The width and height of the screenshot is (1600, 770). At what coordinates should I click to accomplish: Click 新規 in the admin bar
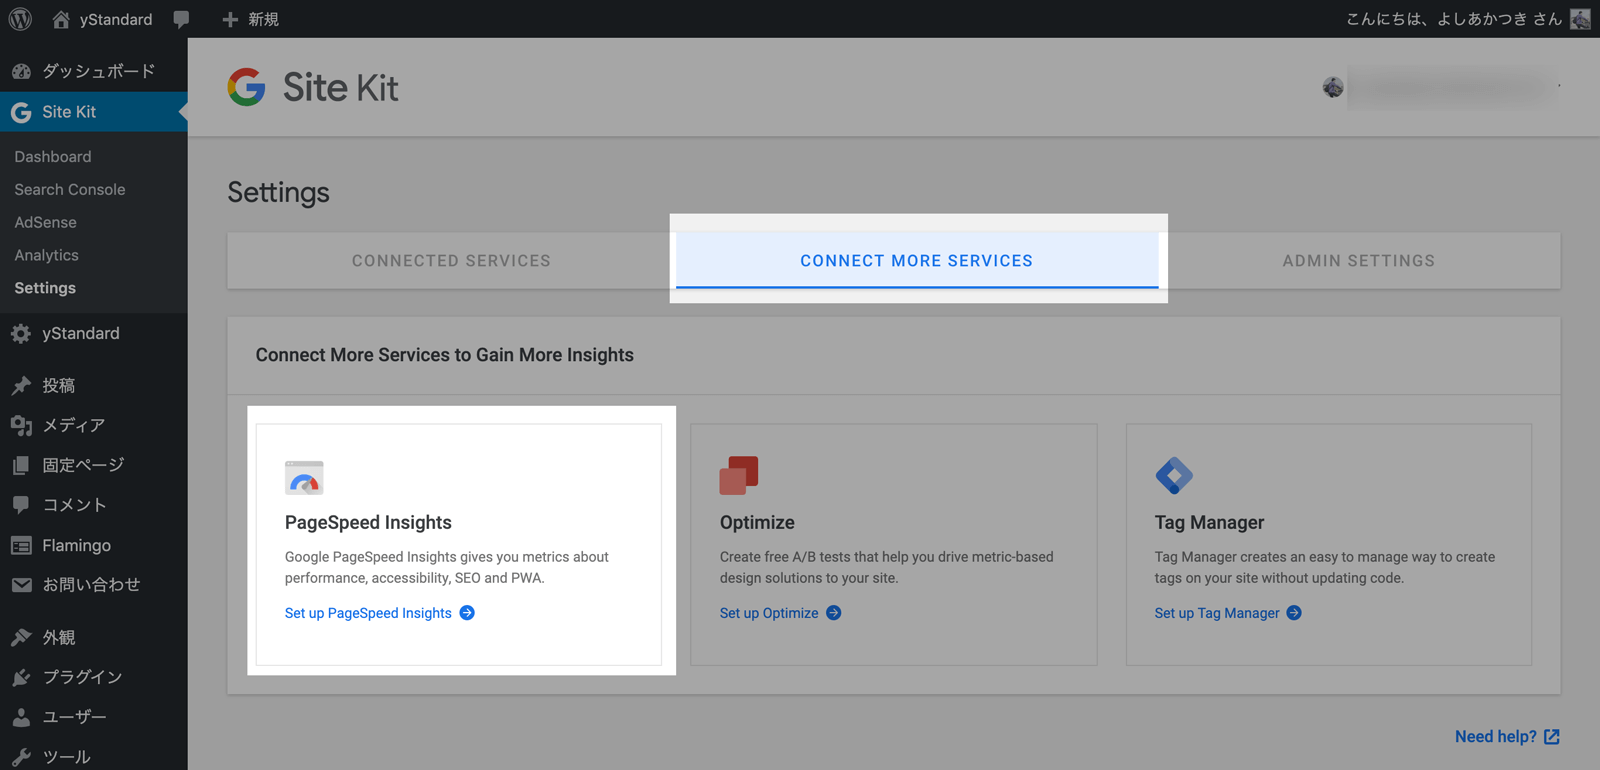coord(264,19)
